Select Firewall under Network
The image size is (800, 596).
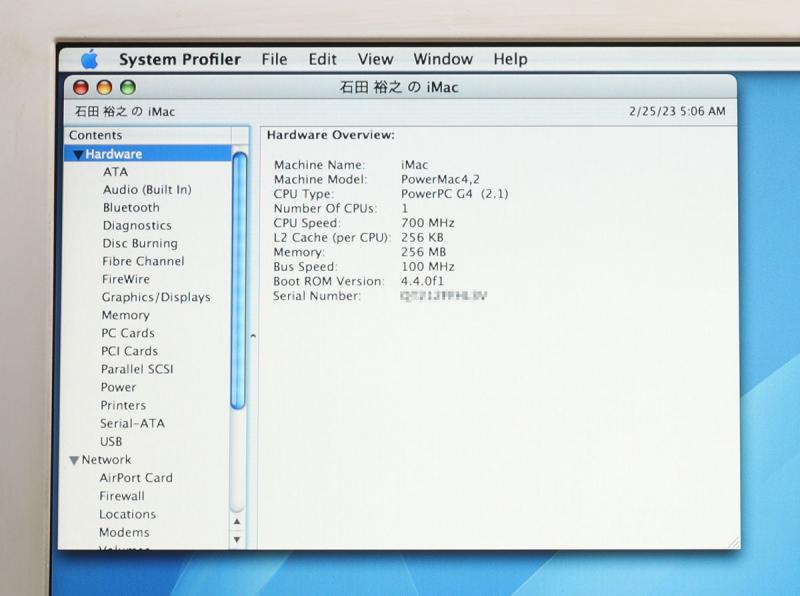(121, 496)
